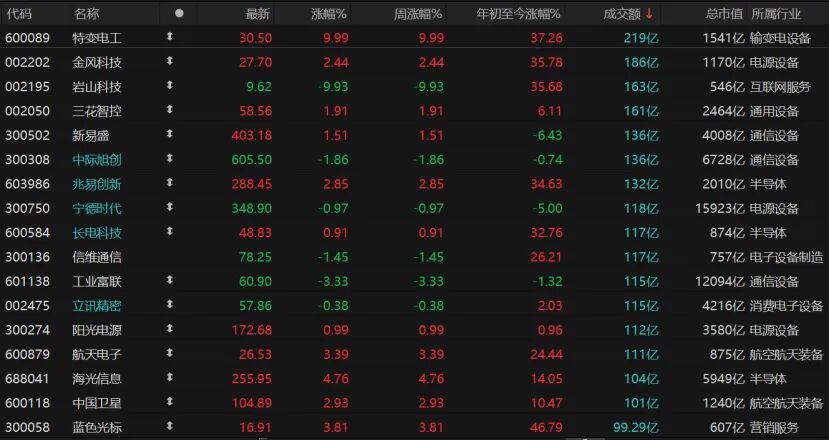
Task: Click stock code 002202
Action: click(28, 62)
